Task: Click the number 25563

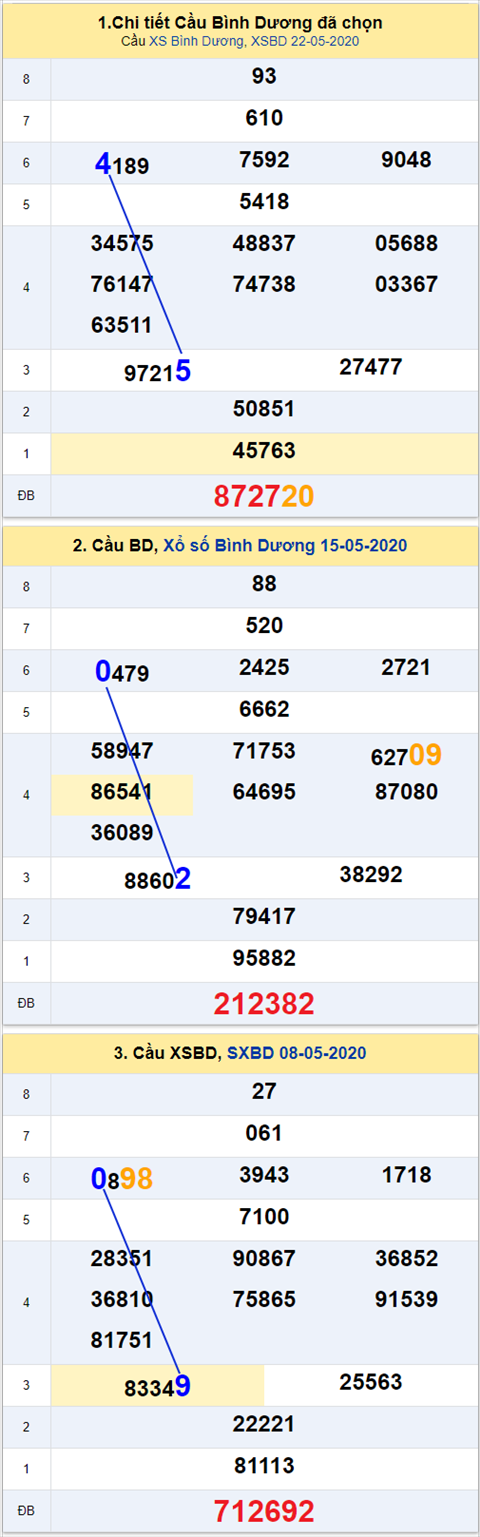Action: click(x=371, y=1382)
